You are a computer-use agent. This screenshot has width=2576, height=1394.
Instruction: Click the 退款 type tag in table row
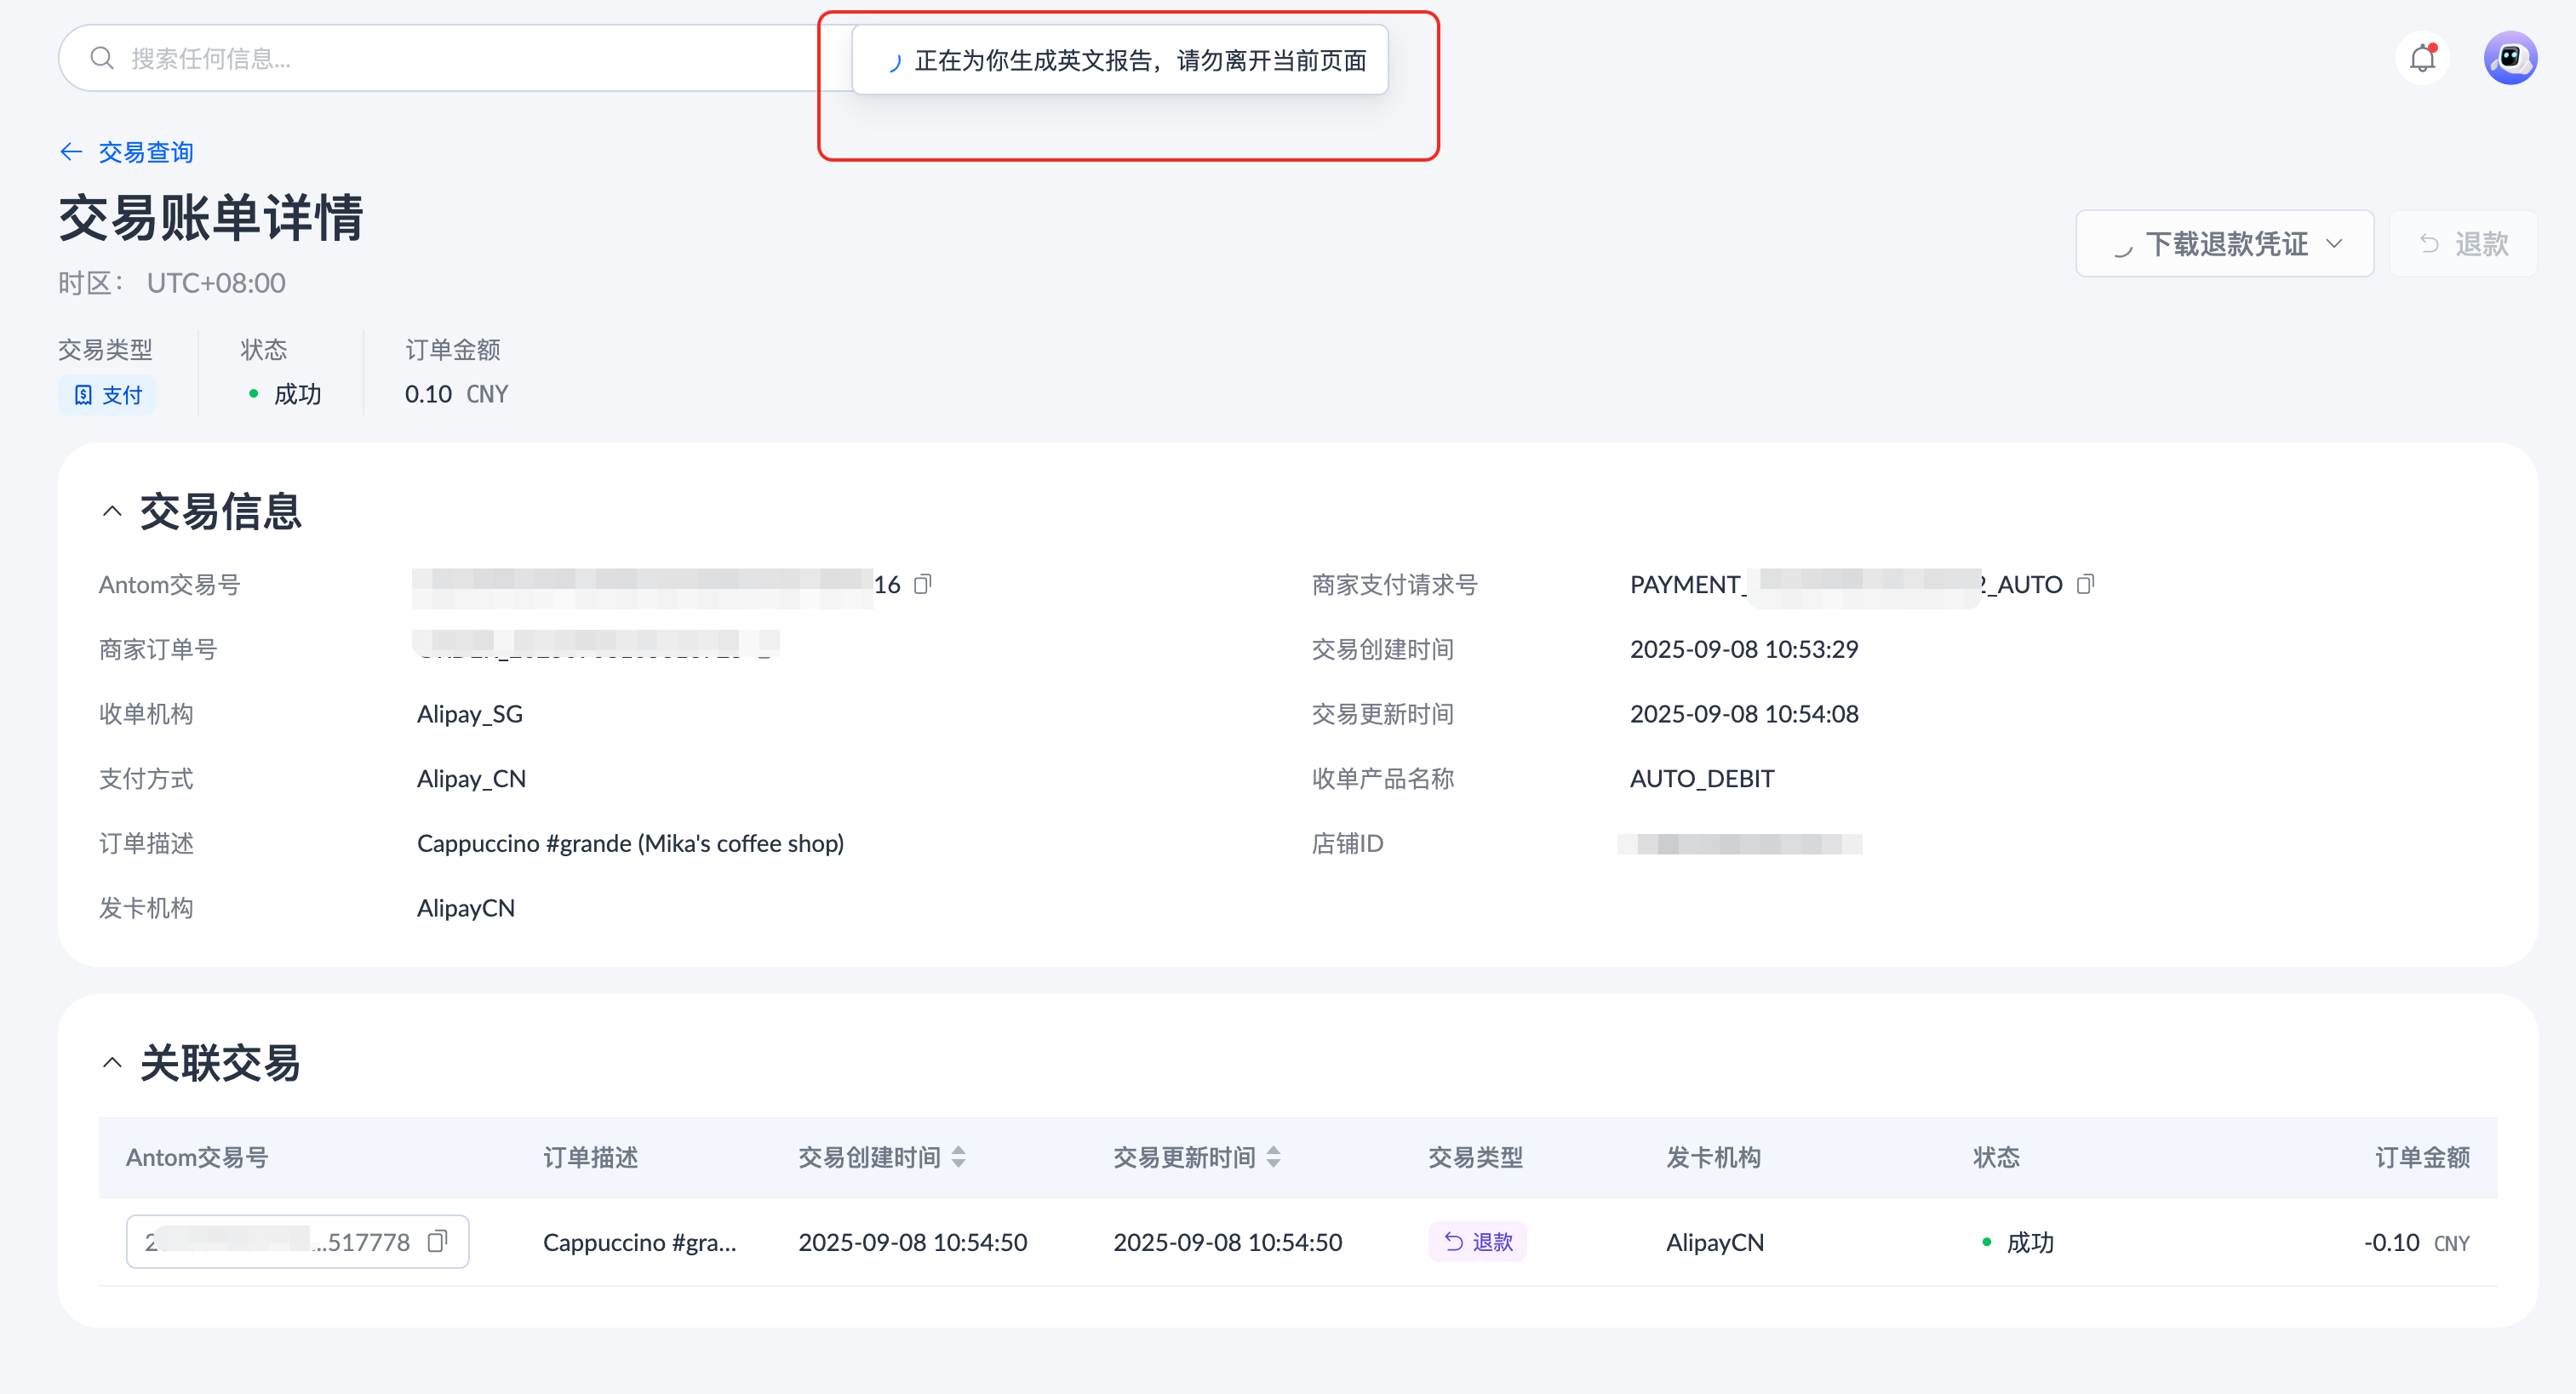(1477, 1242)
